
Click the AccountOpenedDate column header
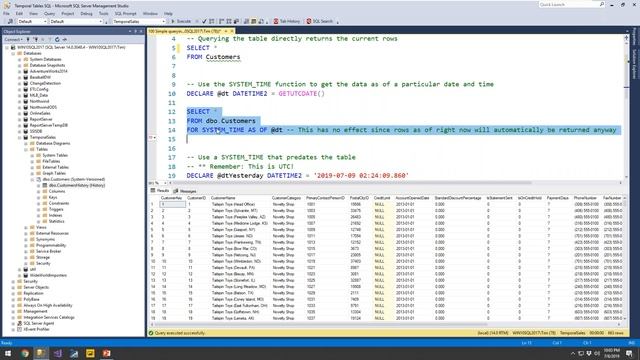(x=412, y=198)
